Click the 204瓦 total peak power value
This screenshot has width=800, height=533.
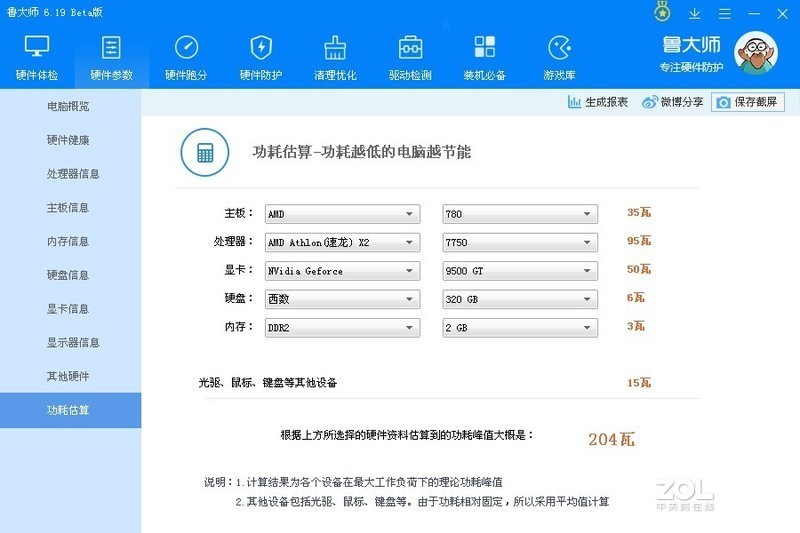[x=611, y=439]
